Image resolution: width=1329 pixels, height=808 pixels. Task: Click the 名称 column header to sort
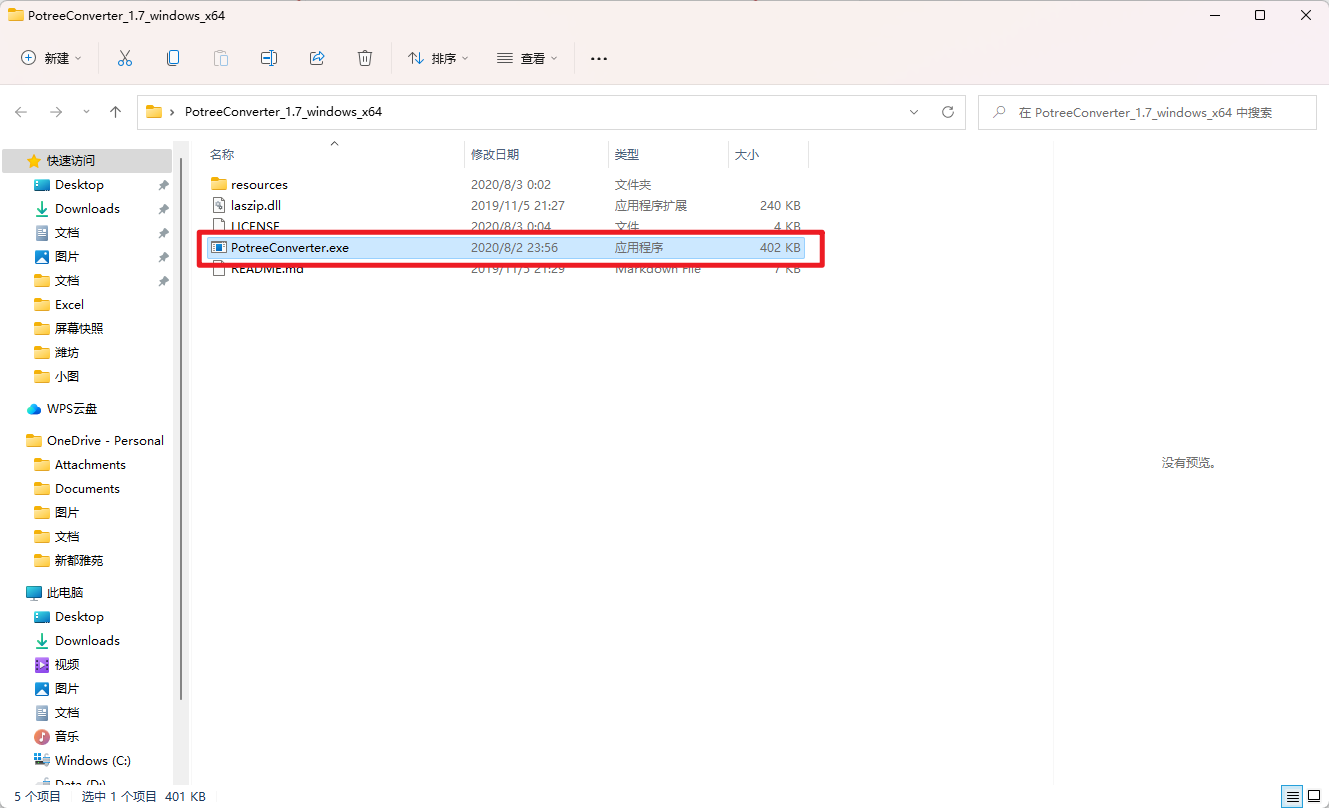[221, 154]
